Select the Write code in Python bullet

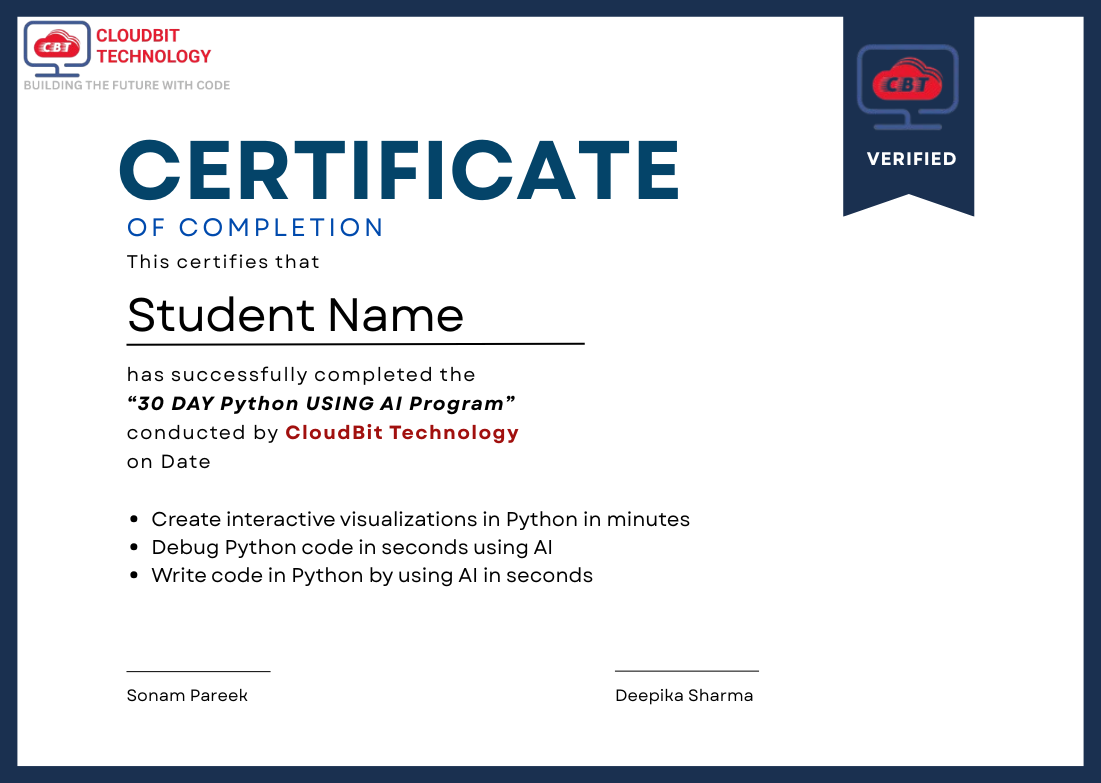click(371, 576)
